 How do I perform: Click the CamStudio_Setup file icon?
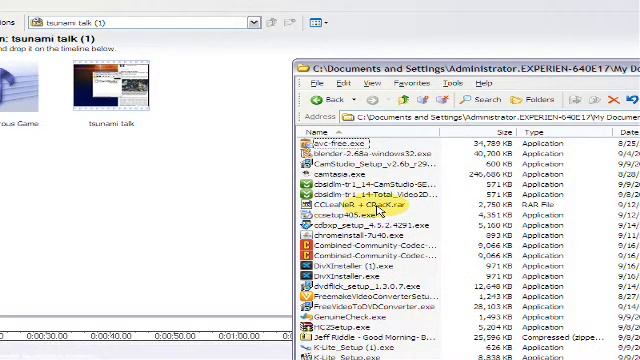point(306,164)
